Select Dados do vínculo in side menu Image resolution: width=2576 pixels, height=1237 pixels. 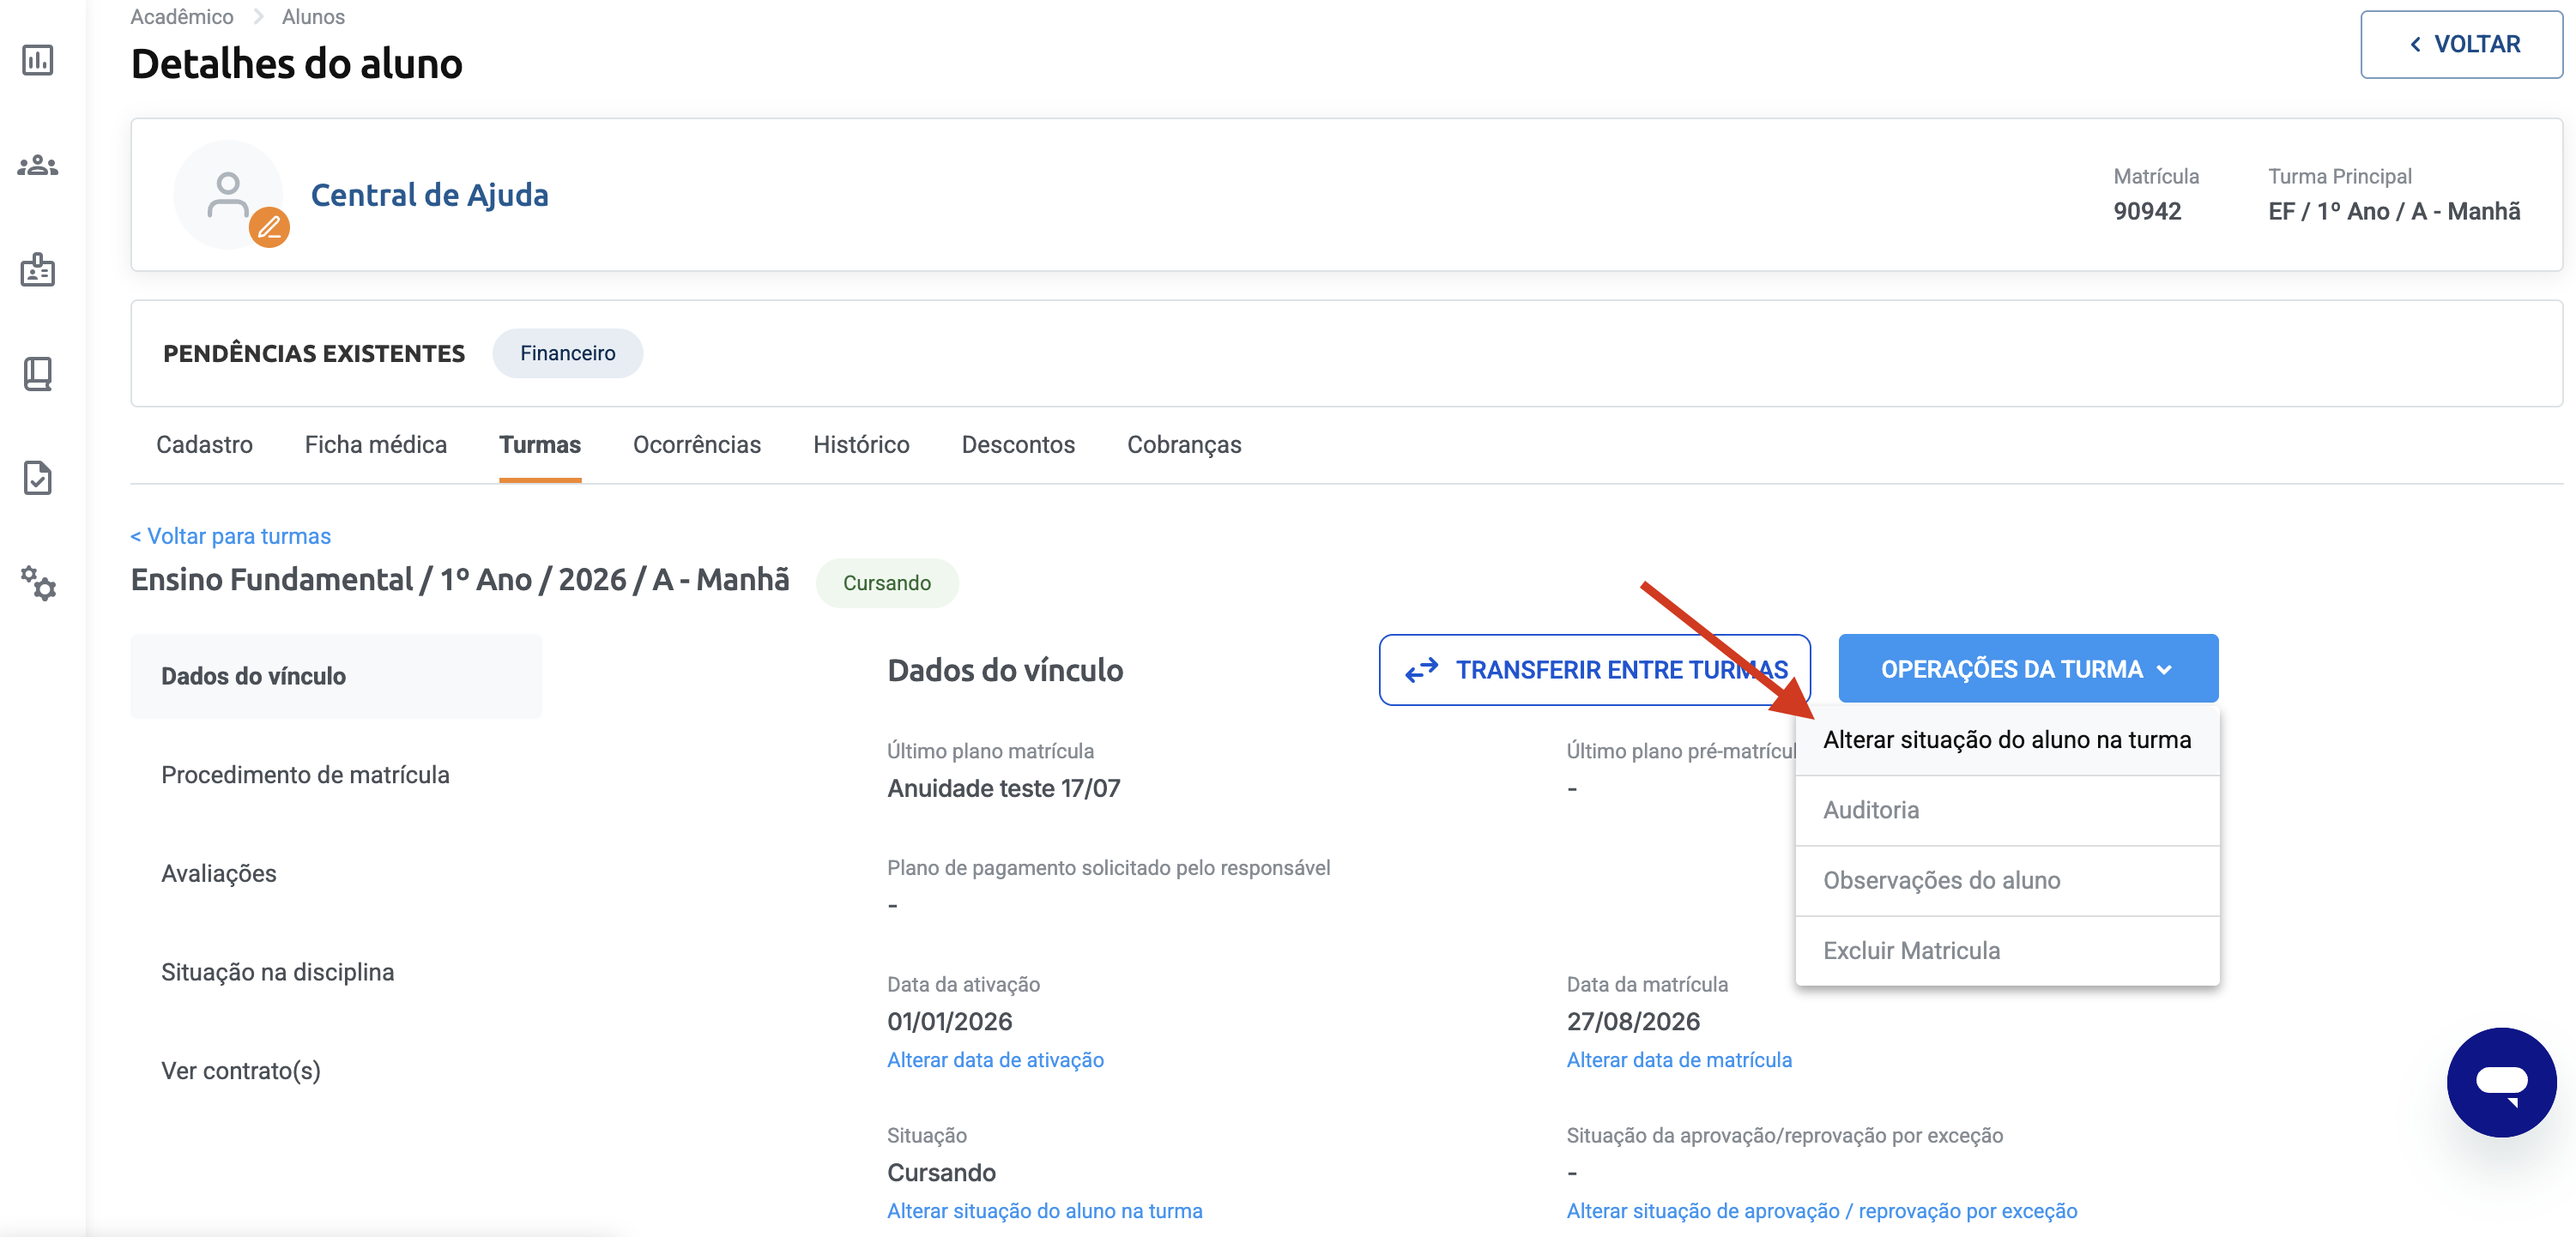pos(336,676)
